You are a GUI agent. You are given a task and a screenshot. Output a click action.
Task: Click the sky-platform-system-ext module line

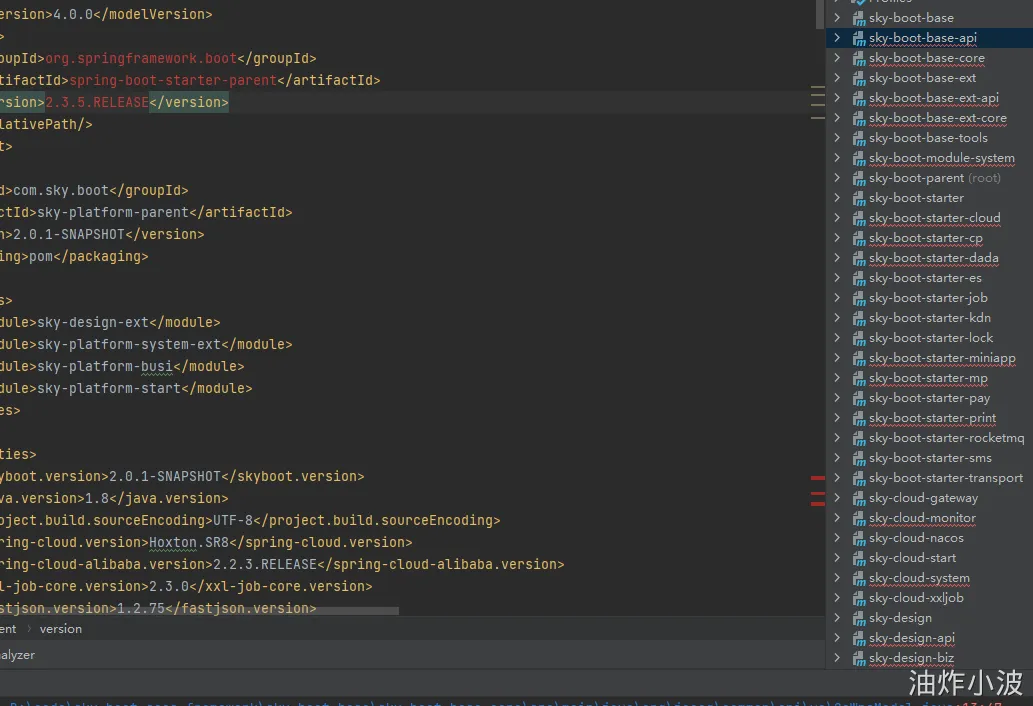pyautogui.click(x=146, y=344)
